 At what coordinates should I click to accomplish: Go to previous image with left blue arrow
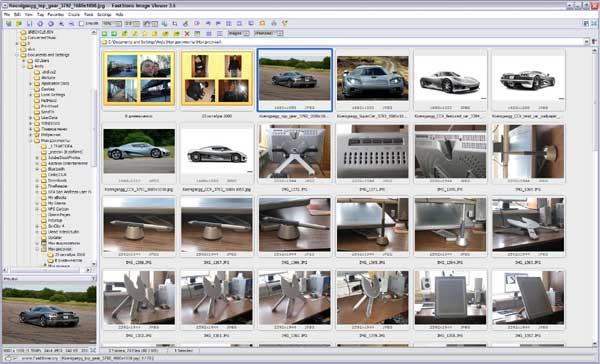tap(40, 24)
